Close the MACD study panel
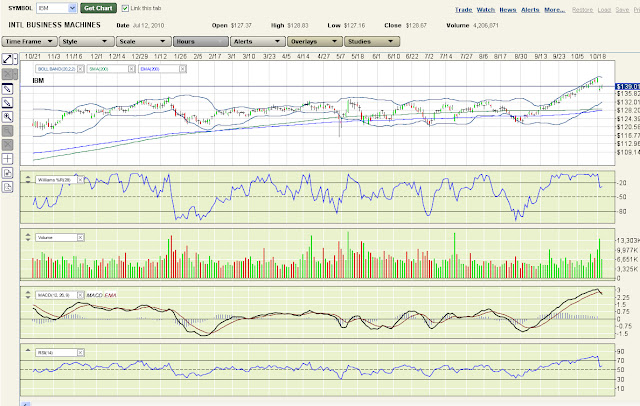This screenshot has width=640, height=406. 80,295
